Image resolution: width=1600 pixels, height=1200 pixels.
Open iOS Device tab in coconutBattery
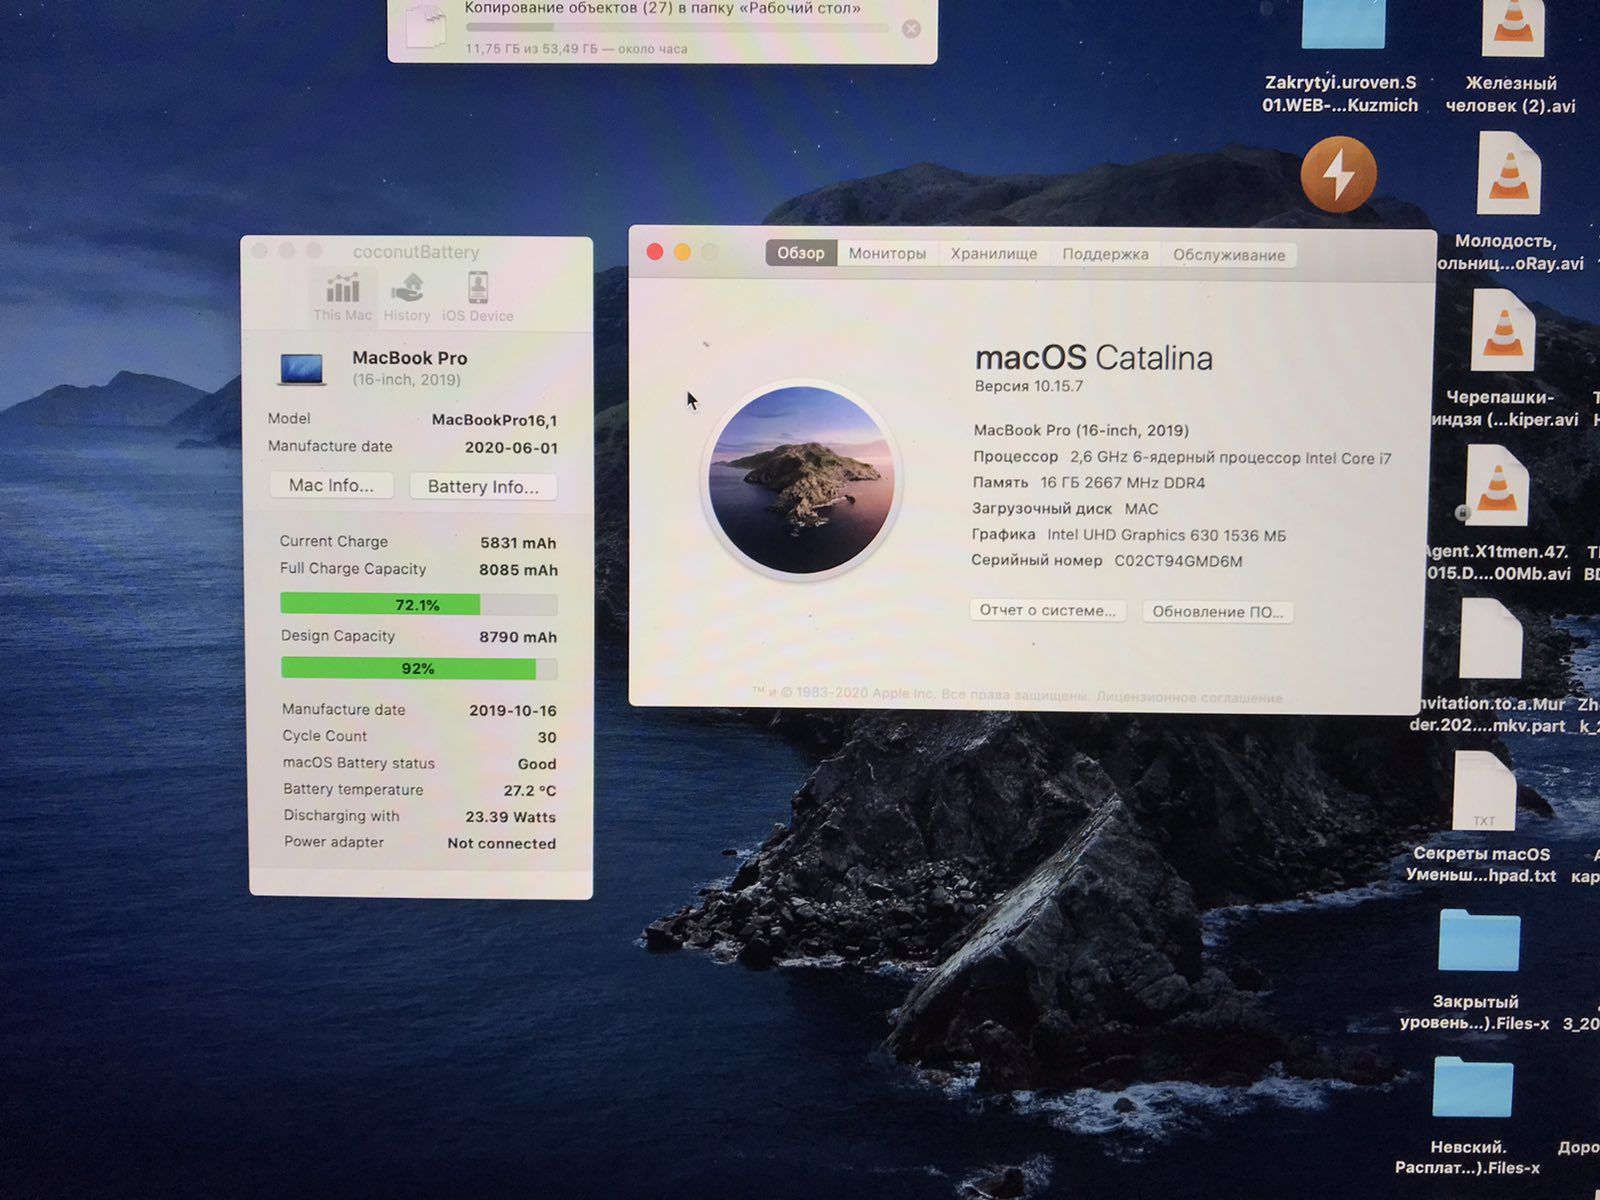pos(478,297)
